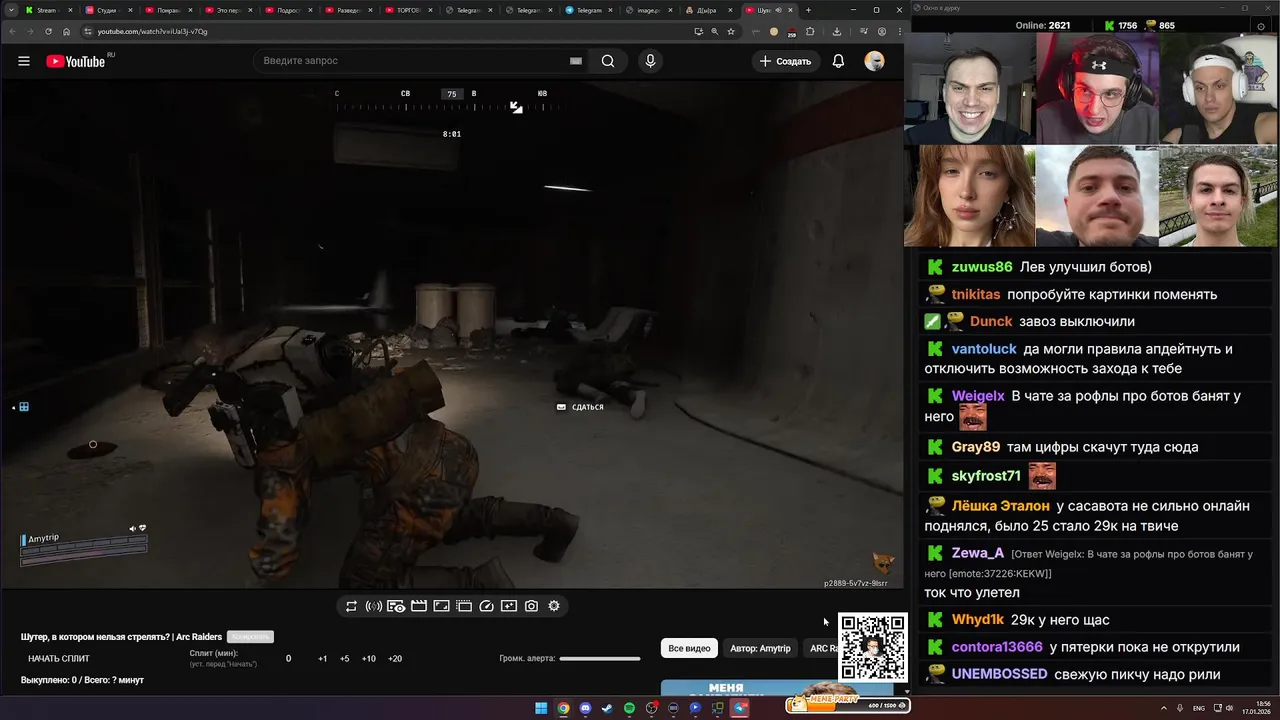Bookmark this page with the star icon
The height and width of the screenshot is (720, 1280).
731,31
